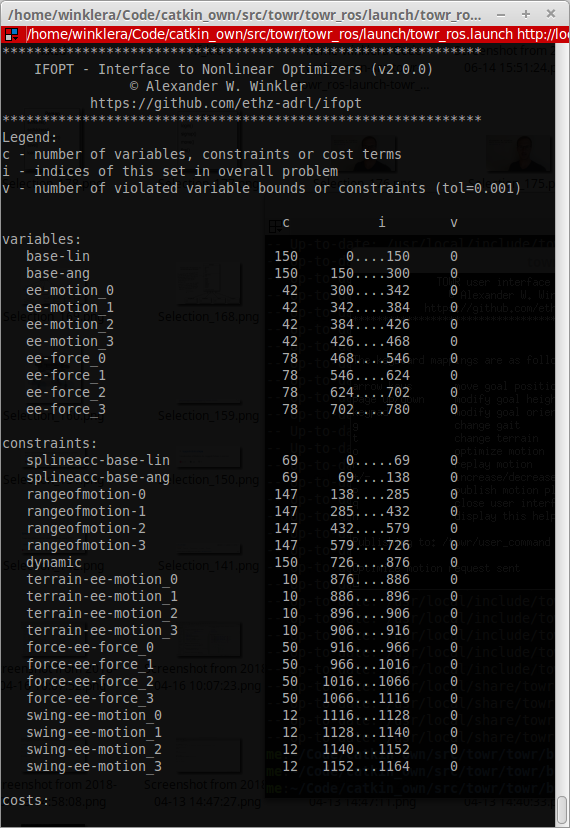
Task: Click the 'dynamic' constraint name
Action: pyautogui.click(x=54, y=562)
